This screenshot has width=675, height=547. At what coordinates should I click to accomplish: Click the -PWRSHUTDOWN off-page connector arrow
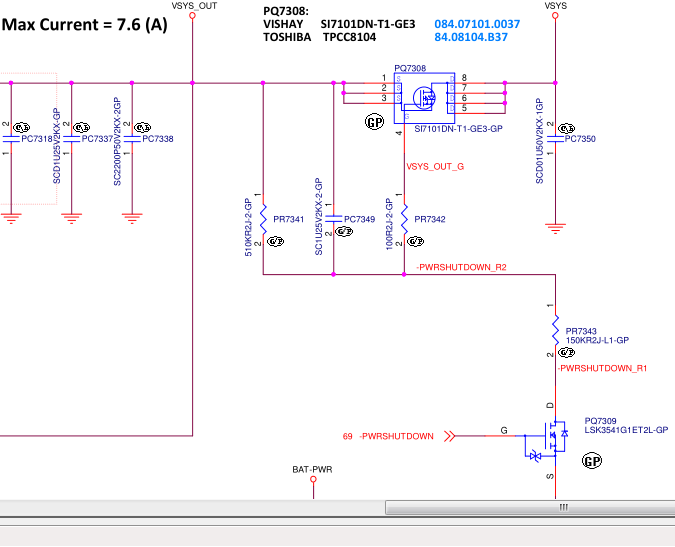click(x=450, y=436)
